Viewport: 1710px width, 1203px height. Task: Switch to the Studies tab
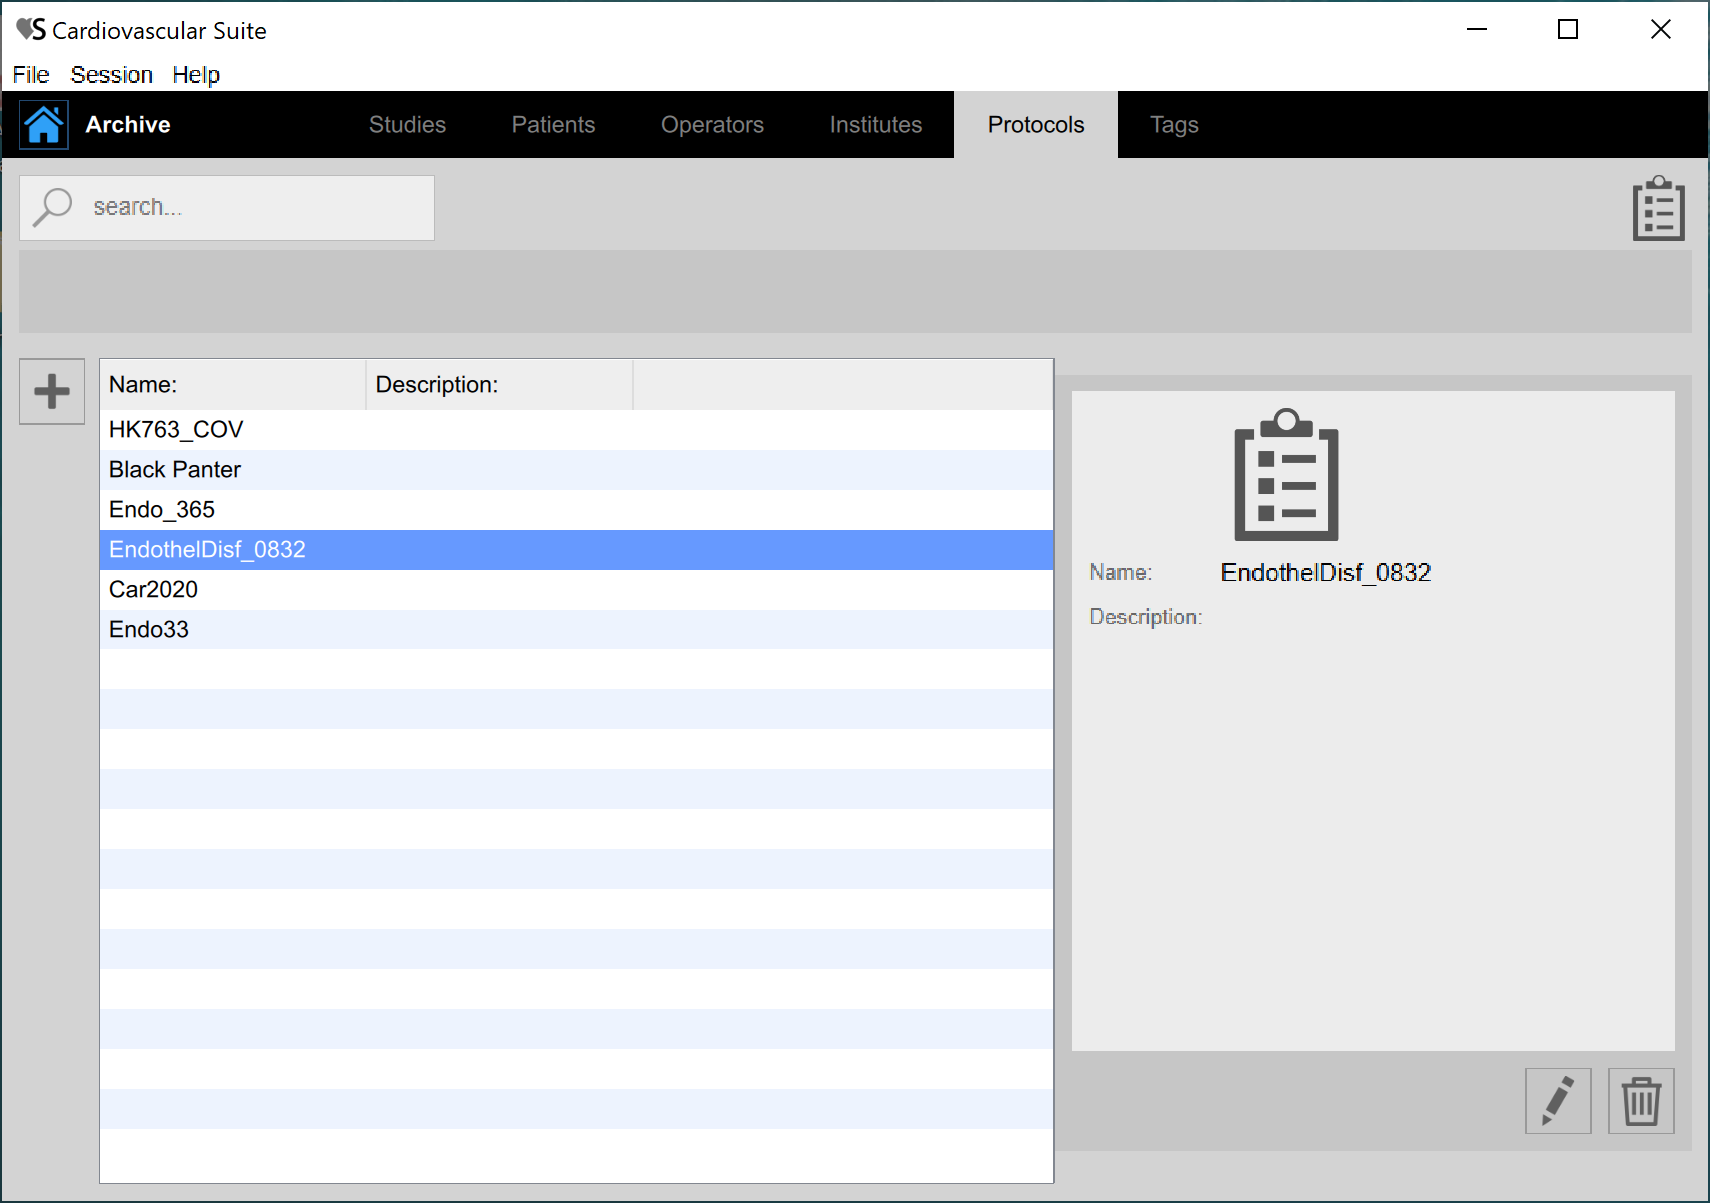coord(407,125)
